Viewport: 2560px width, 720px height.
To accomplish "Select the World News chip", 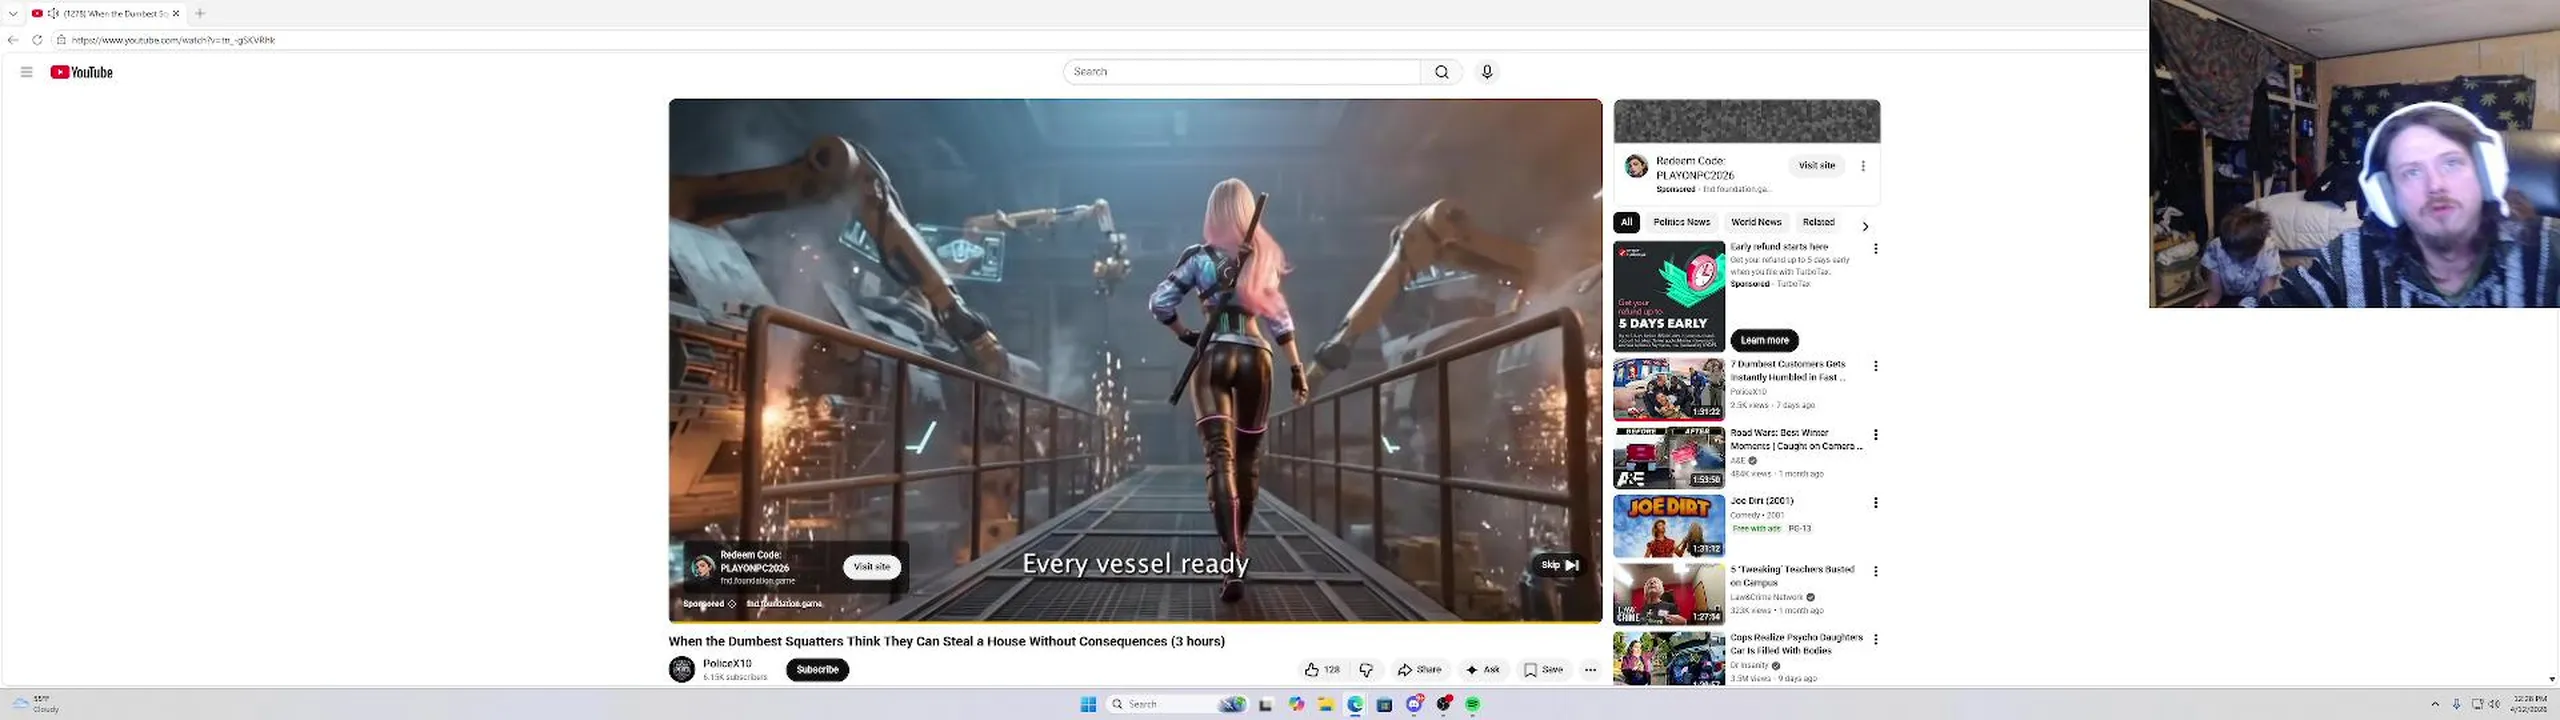I will click(1756, 222).
